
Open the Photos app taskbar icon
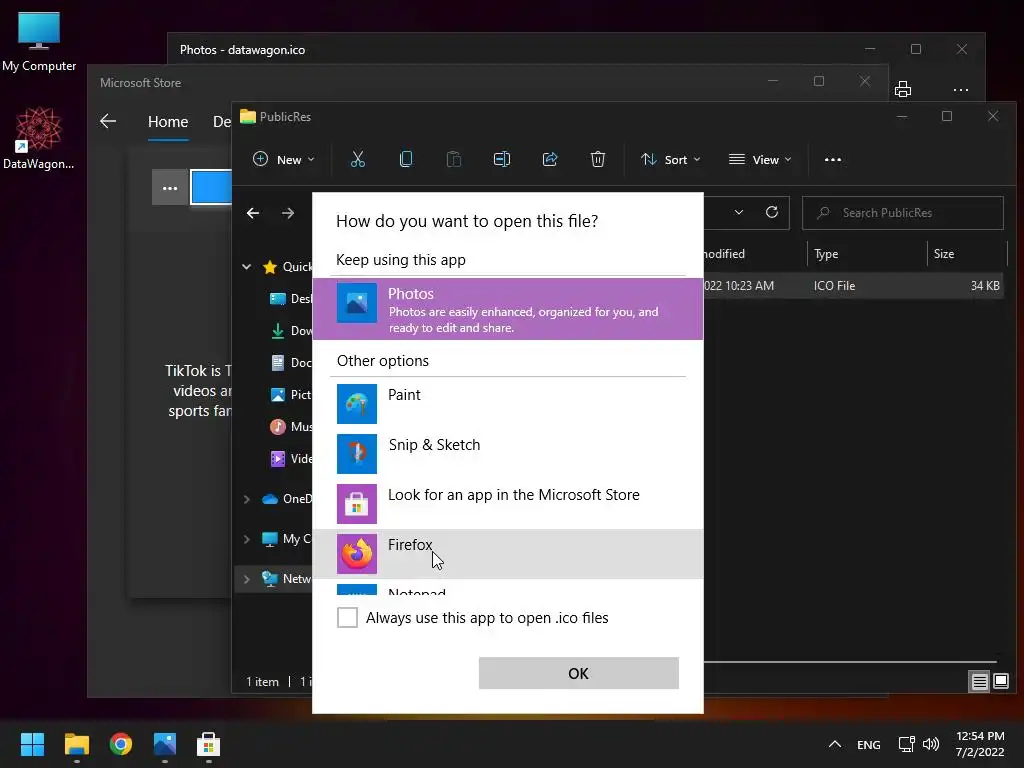(165, 744)
